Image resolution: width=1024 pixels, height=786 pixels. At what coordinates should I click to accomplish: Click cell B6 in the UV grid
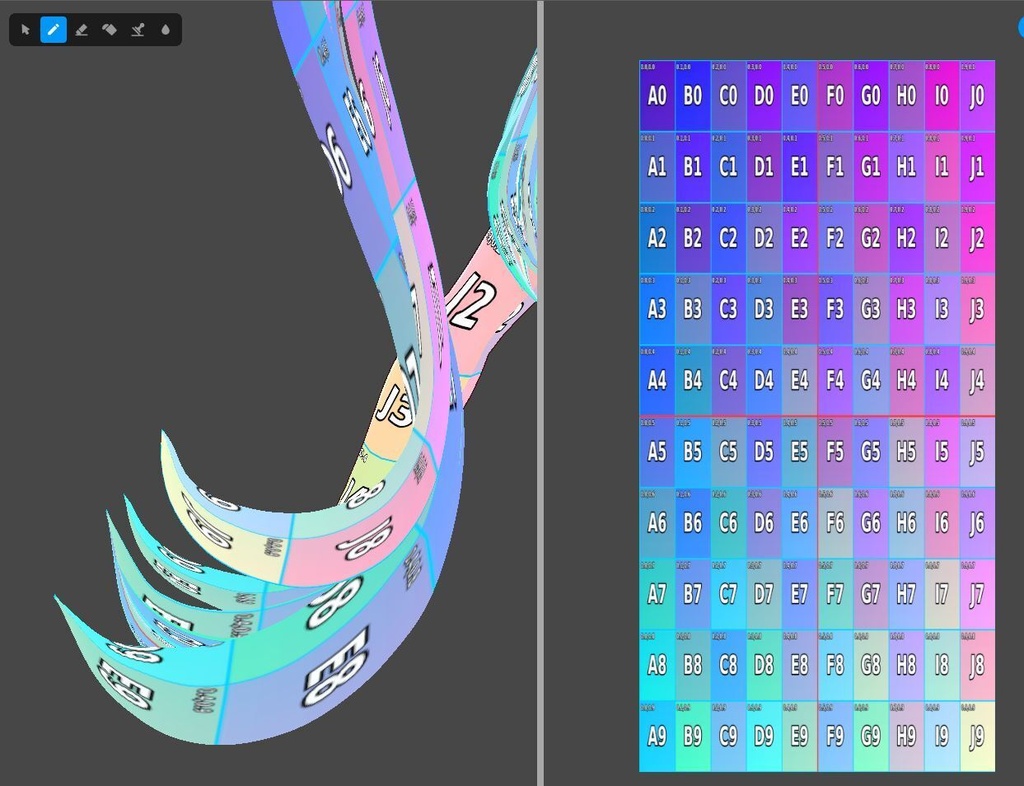(692, 523)
